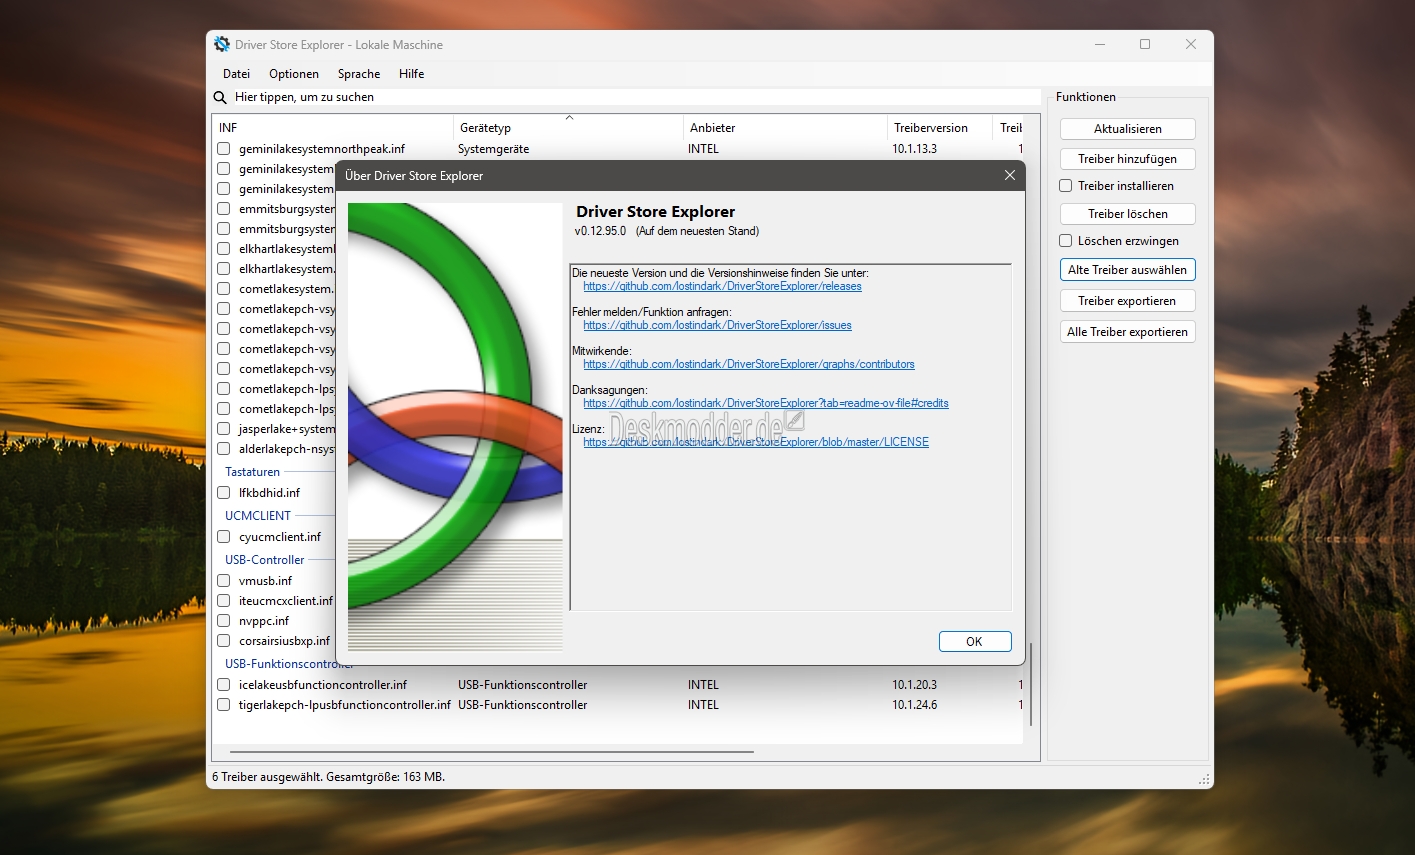Tick the nvppc.inf checkbox
This screenshot has width=1415, height=855.
[224, 621]
